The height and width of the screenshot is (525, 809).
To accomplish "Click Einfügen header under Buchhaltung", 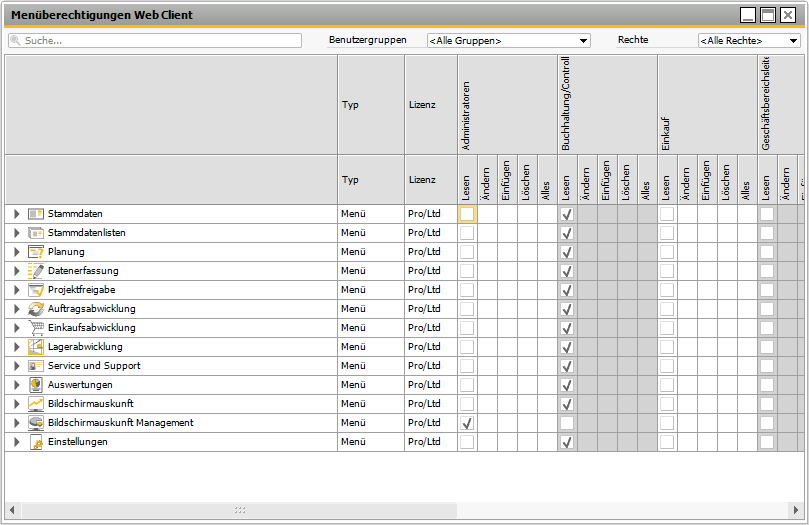I will tap(607, 180).
